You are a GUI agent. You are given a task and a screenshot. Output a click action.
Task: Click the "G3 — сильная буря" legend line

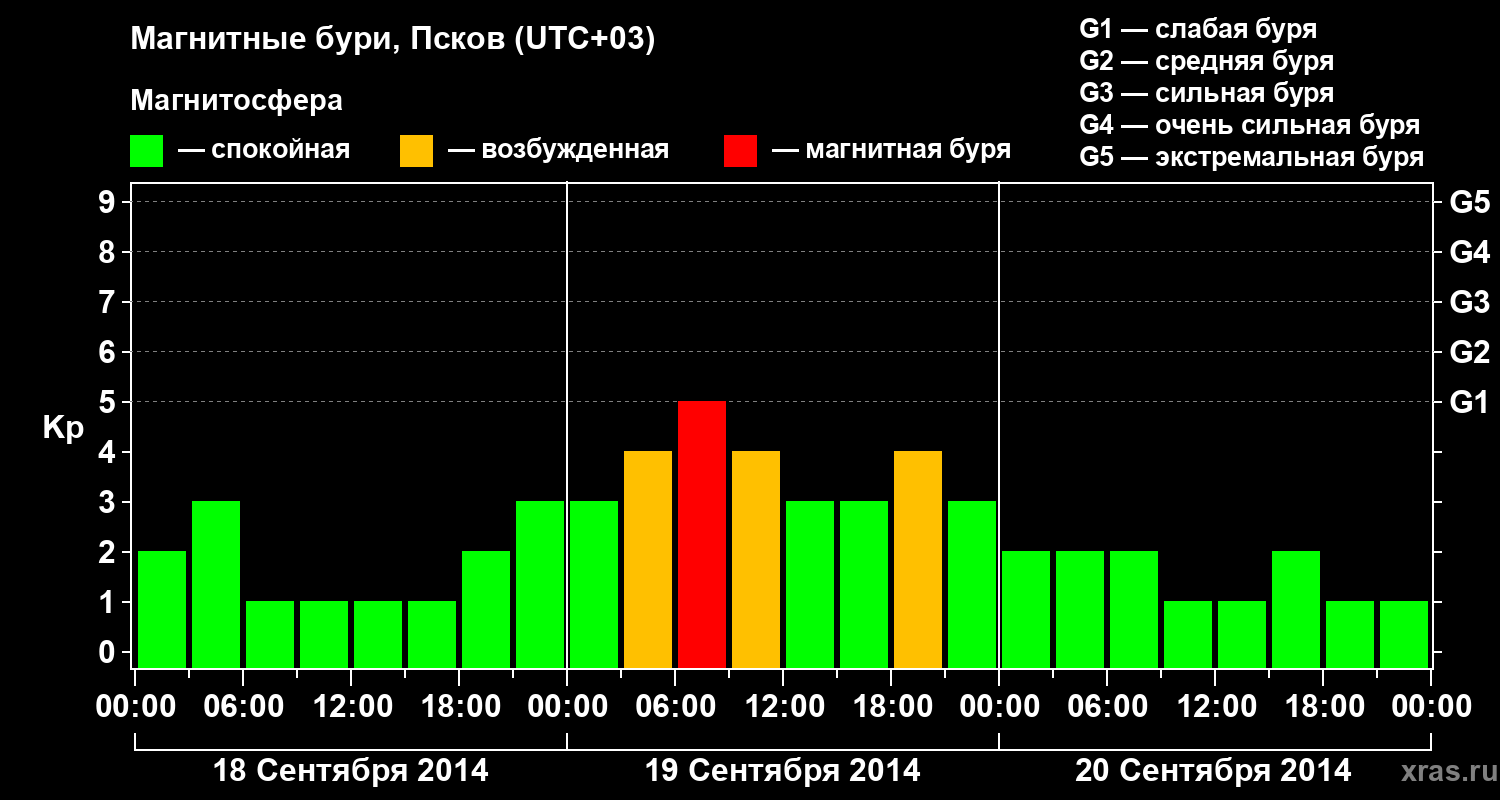(1207, 93)
